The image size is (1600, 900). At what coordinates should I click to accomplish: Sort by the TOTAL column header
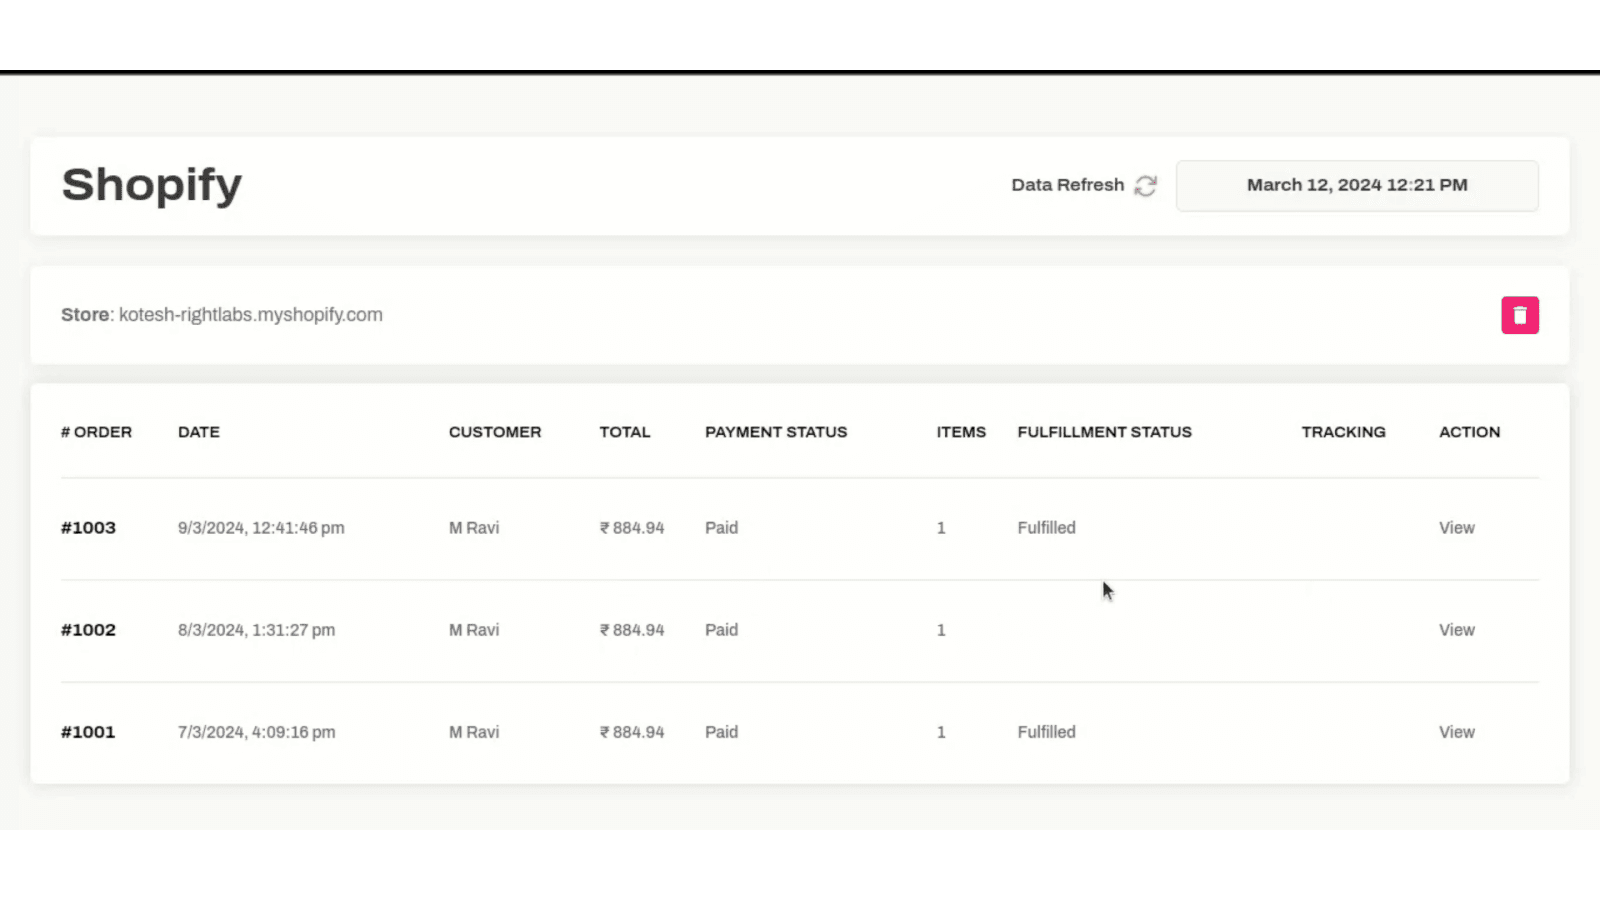[625, 432]
